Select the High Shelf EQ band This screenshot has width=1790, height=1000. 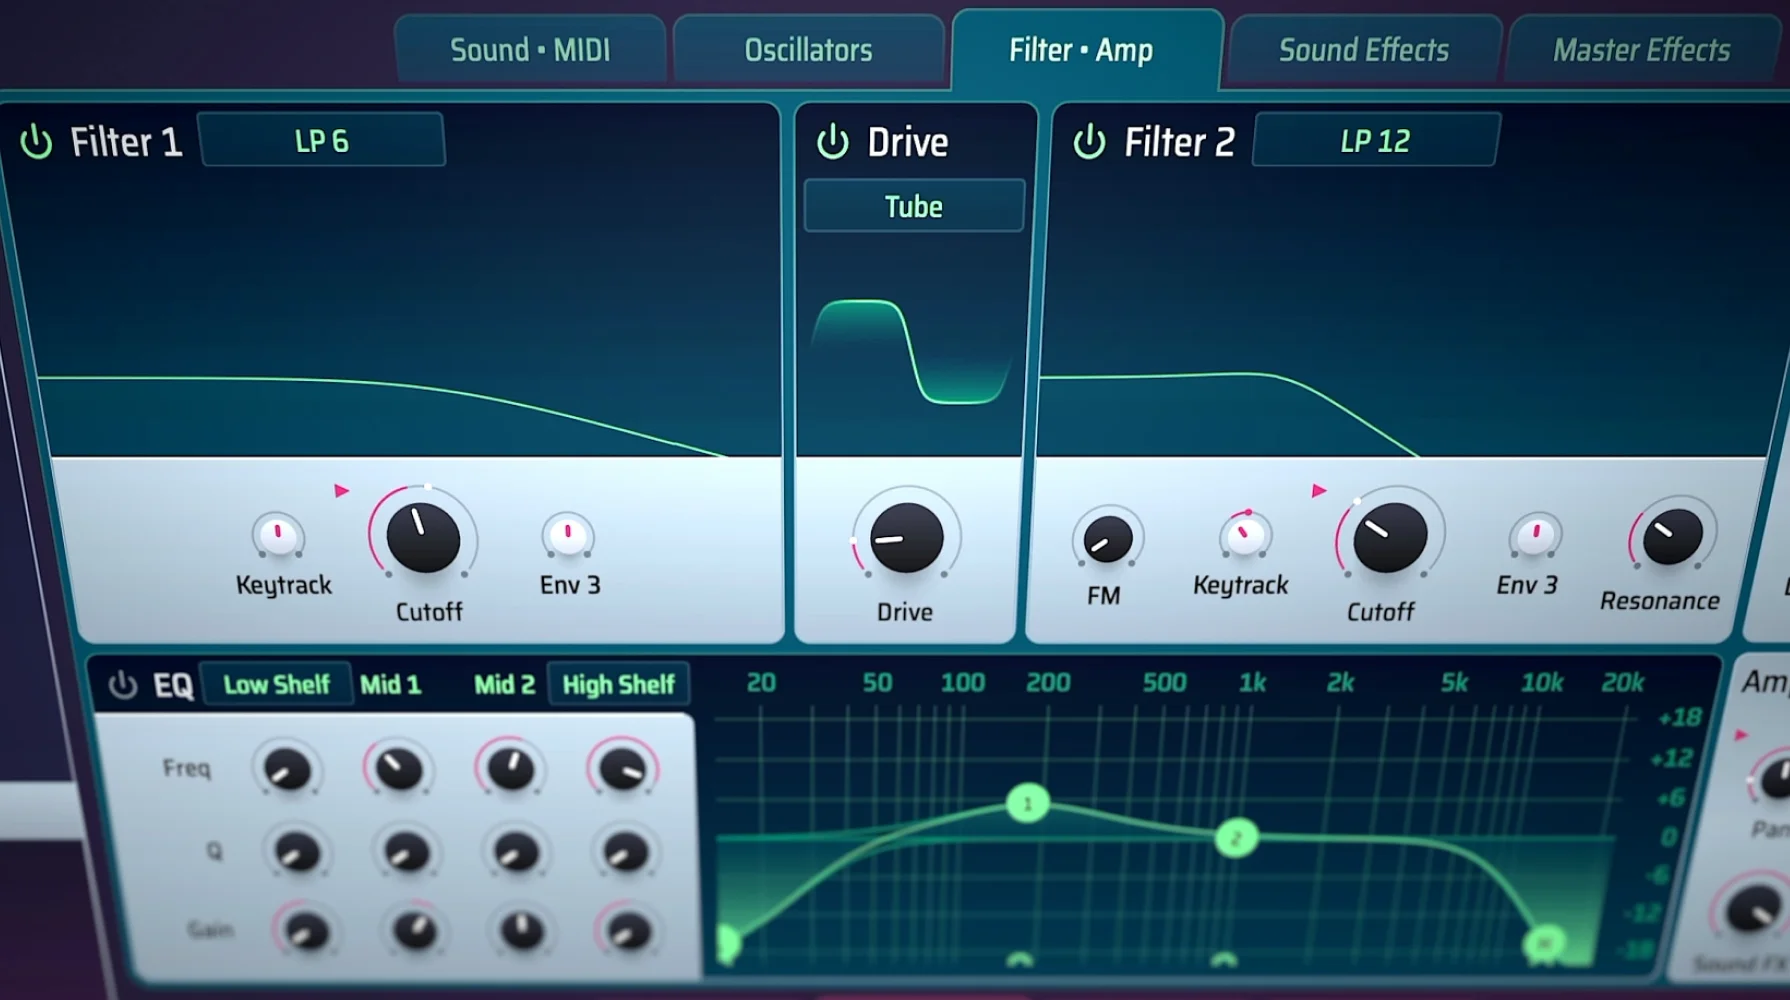[618, 683]
